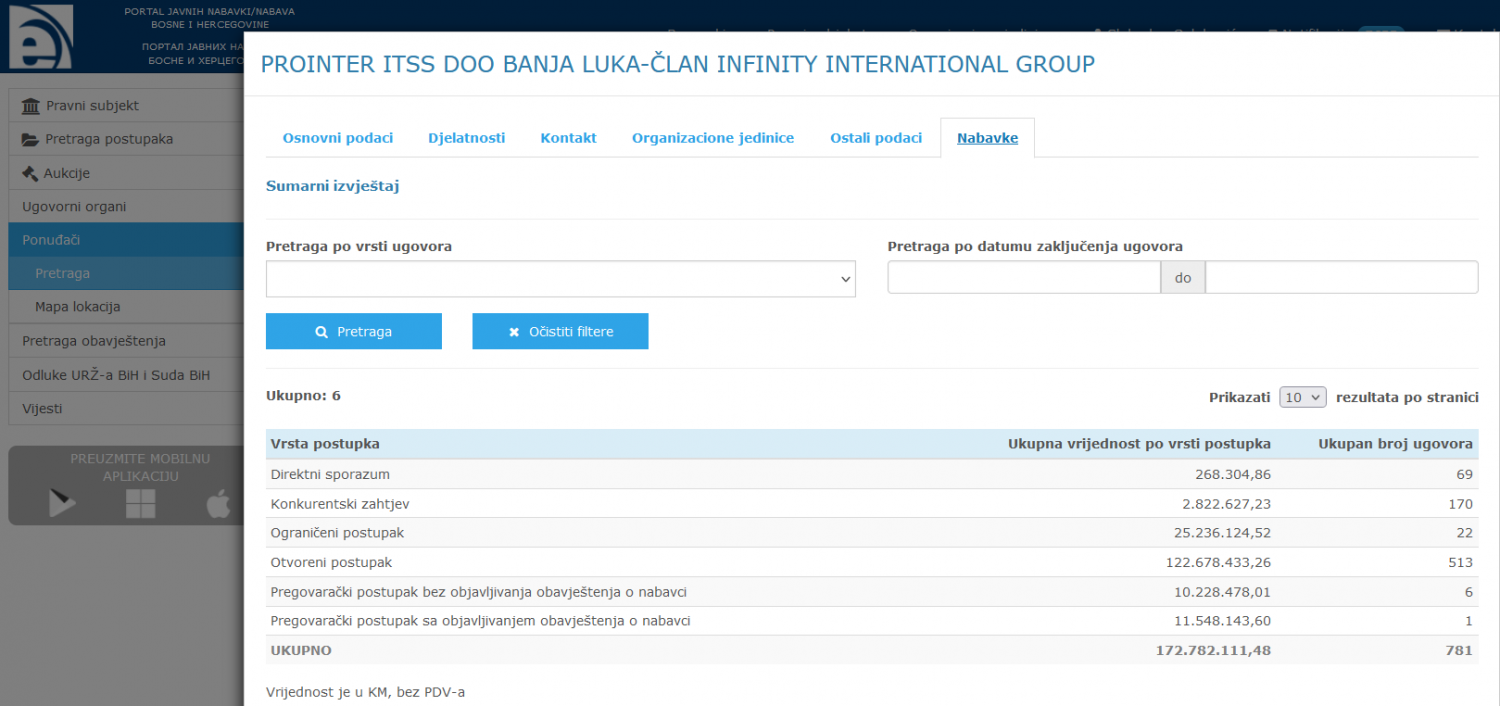Click the contract end date field
Image resolution: width=1500 pixels, height=706 pixels.
1342,277
